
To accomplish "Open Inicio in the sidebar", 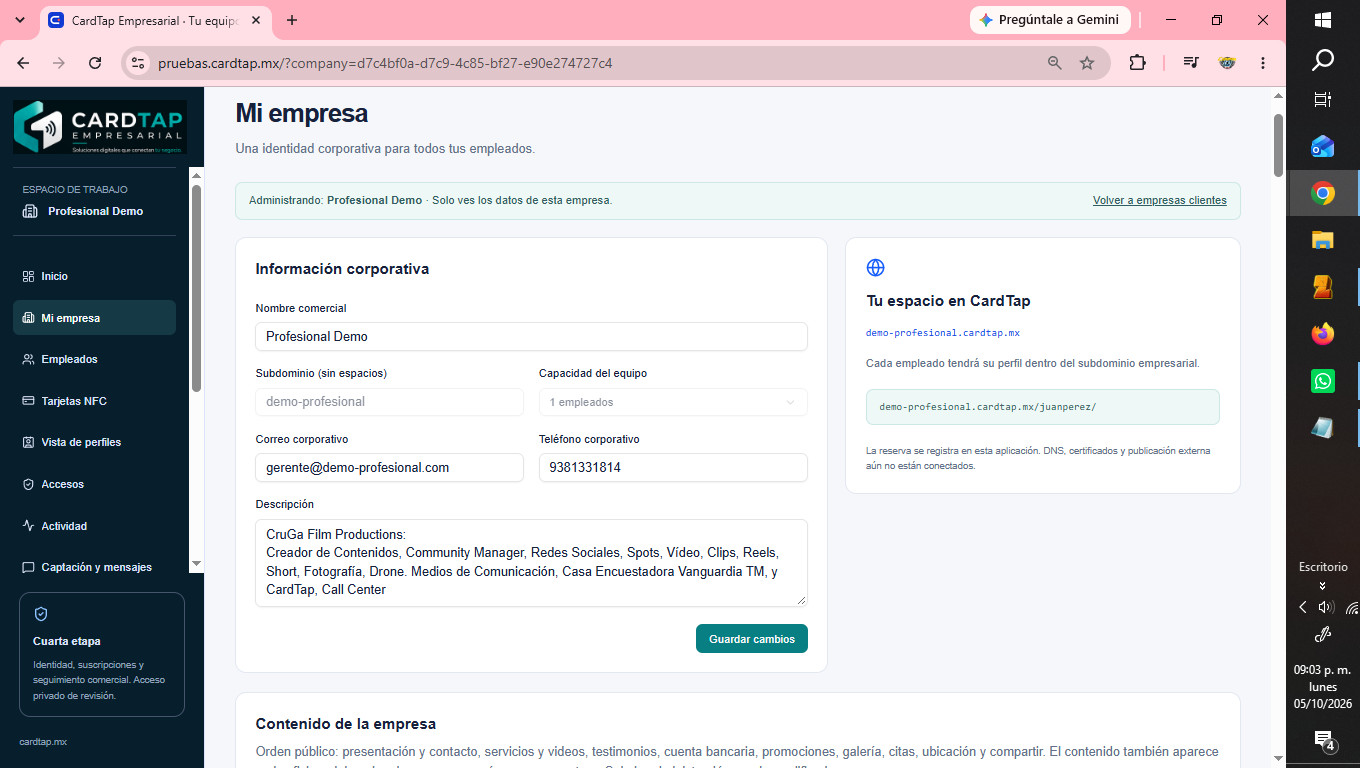I will (95, 276).
